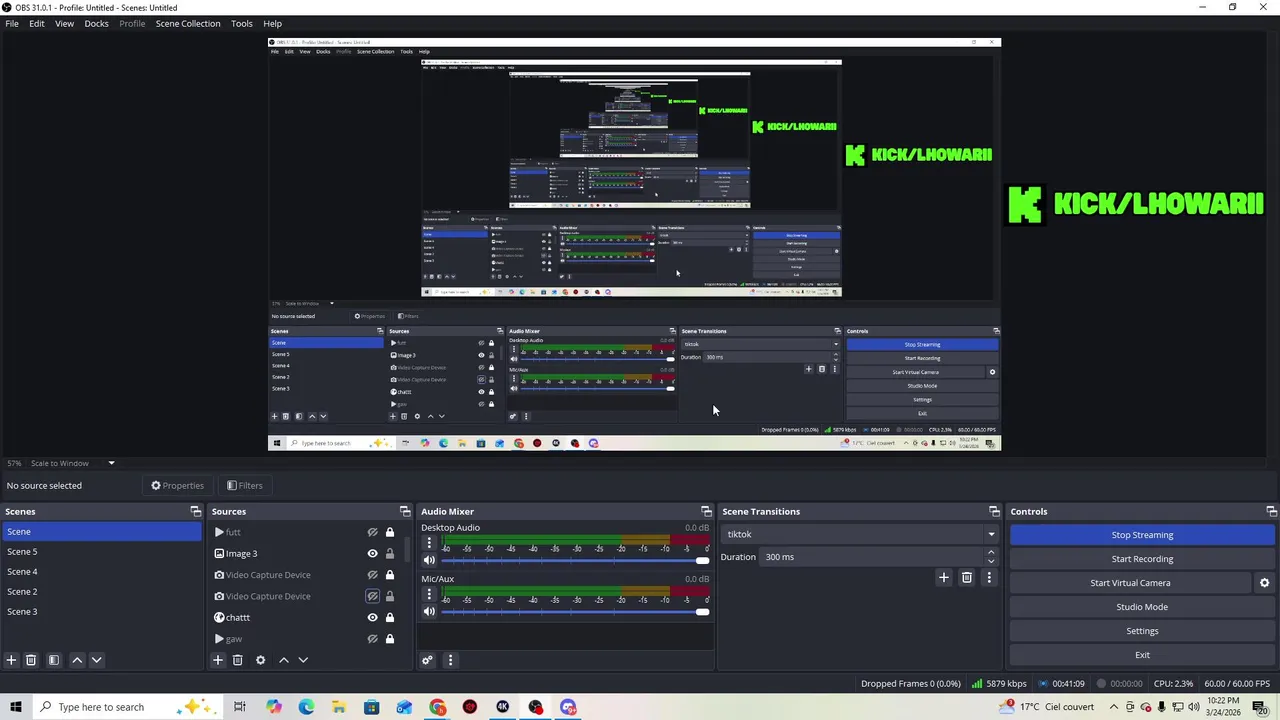
Task: Undock the Scene Transitions panel
Action: (x=994, y=511)
